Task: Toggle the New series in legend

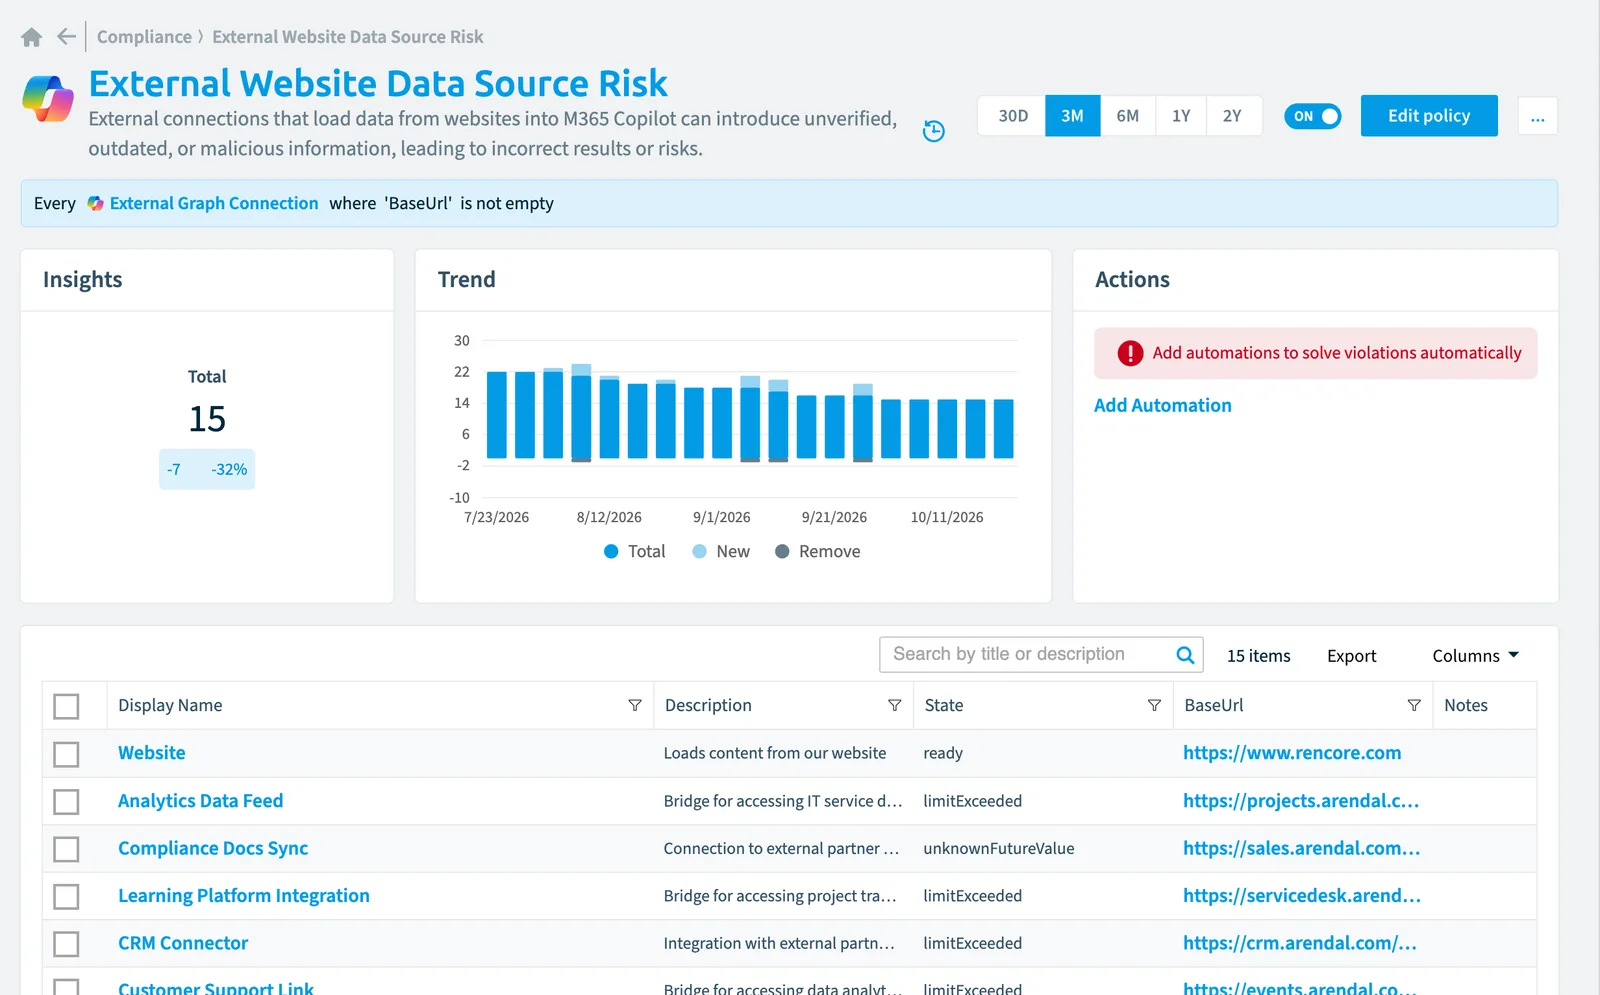Action: (721, 552)
